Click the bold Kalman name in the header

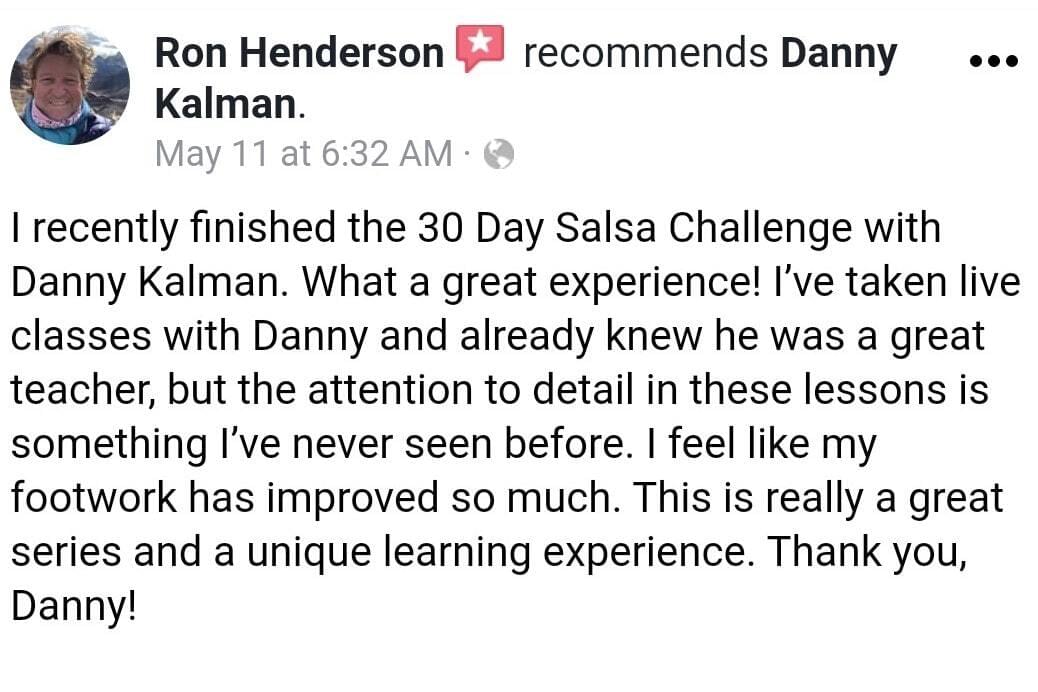(226, 105)
